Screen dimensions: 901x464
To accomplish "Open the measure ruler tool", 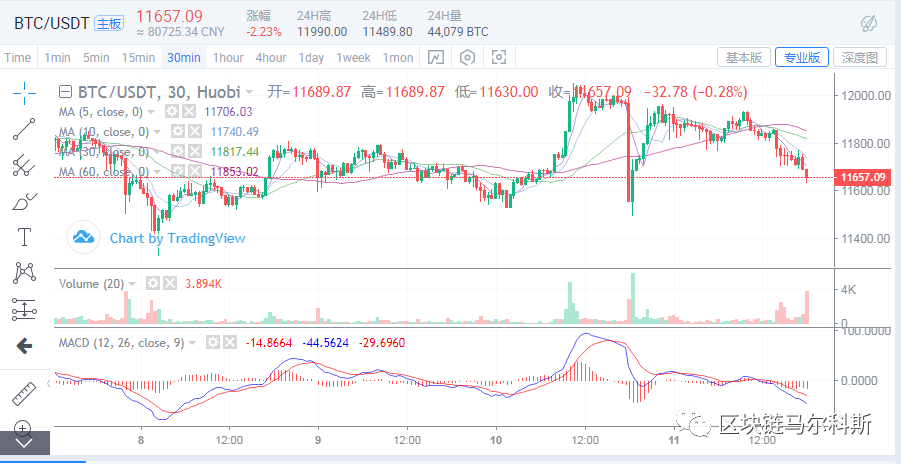I will click(x=23, y=393).
